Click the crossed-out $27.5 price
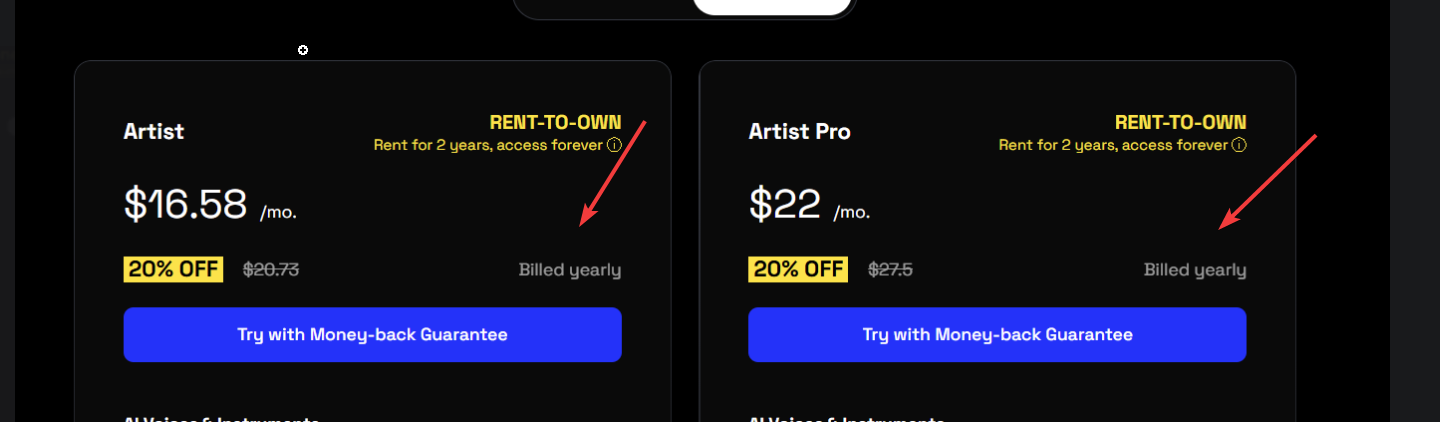 tap(890, 269)
